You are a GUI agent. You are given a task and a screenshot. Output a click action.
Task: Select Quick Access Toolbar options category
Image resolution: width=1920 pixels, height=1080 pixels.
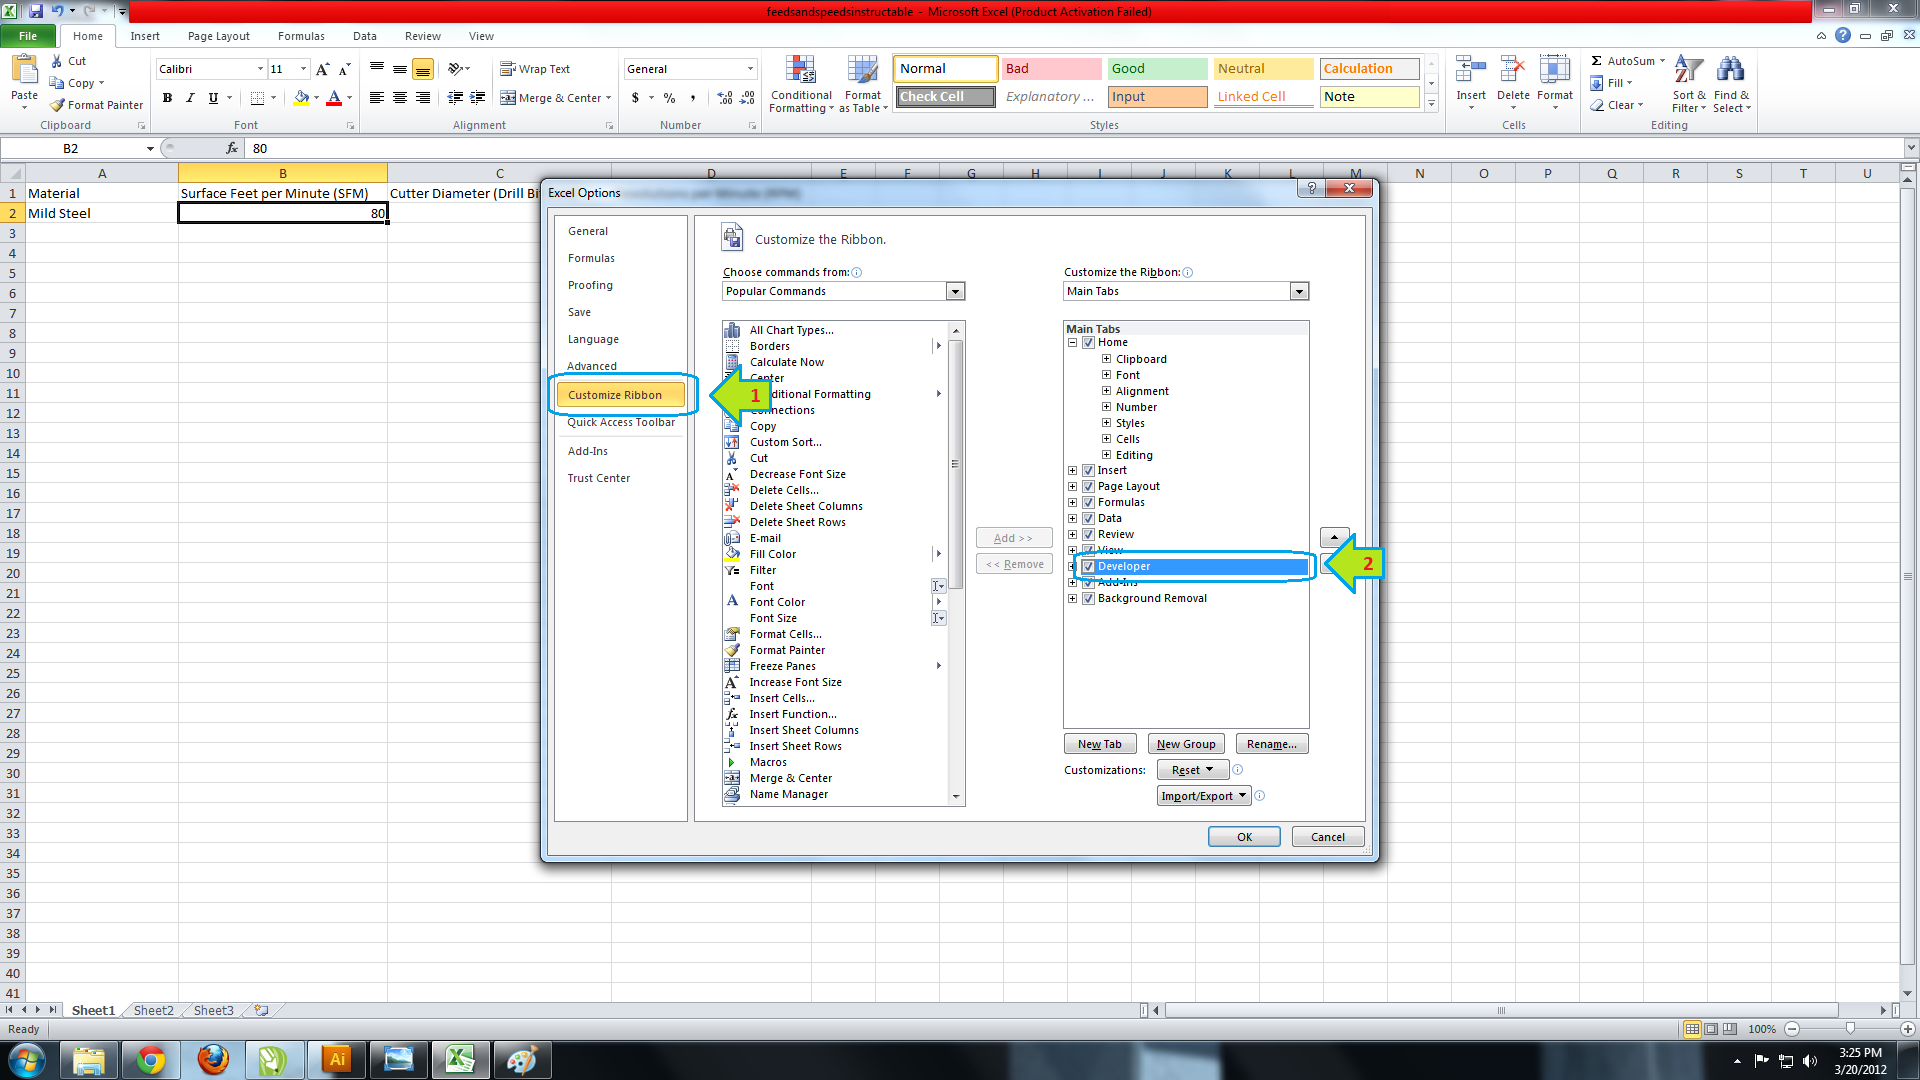click(621, 422)
